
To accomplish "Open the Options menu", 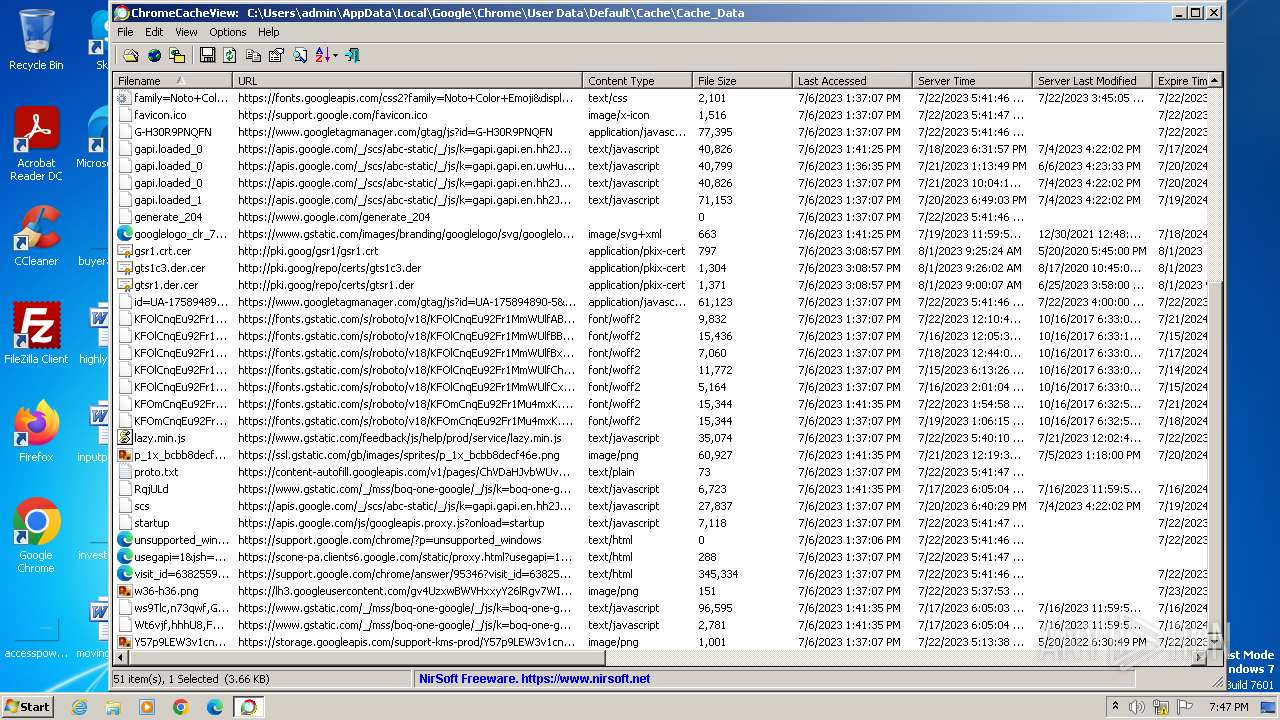I will [x=228, y=32].
